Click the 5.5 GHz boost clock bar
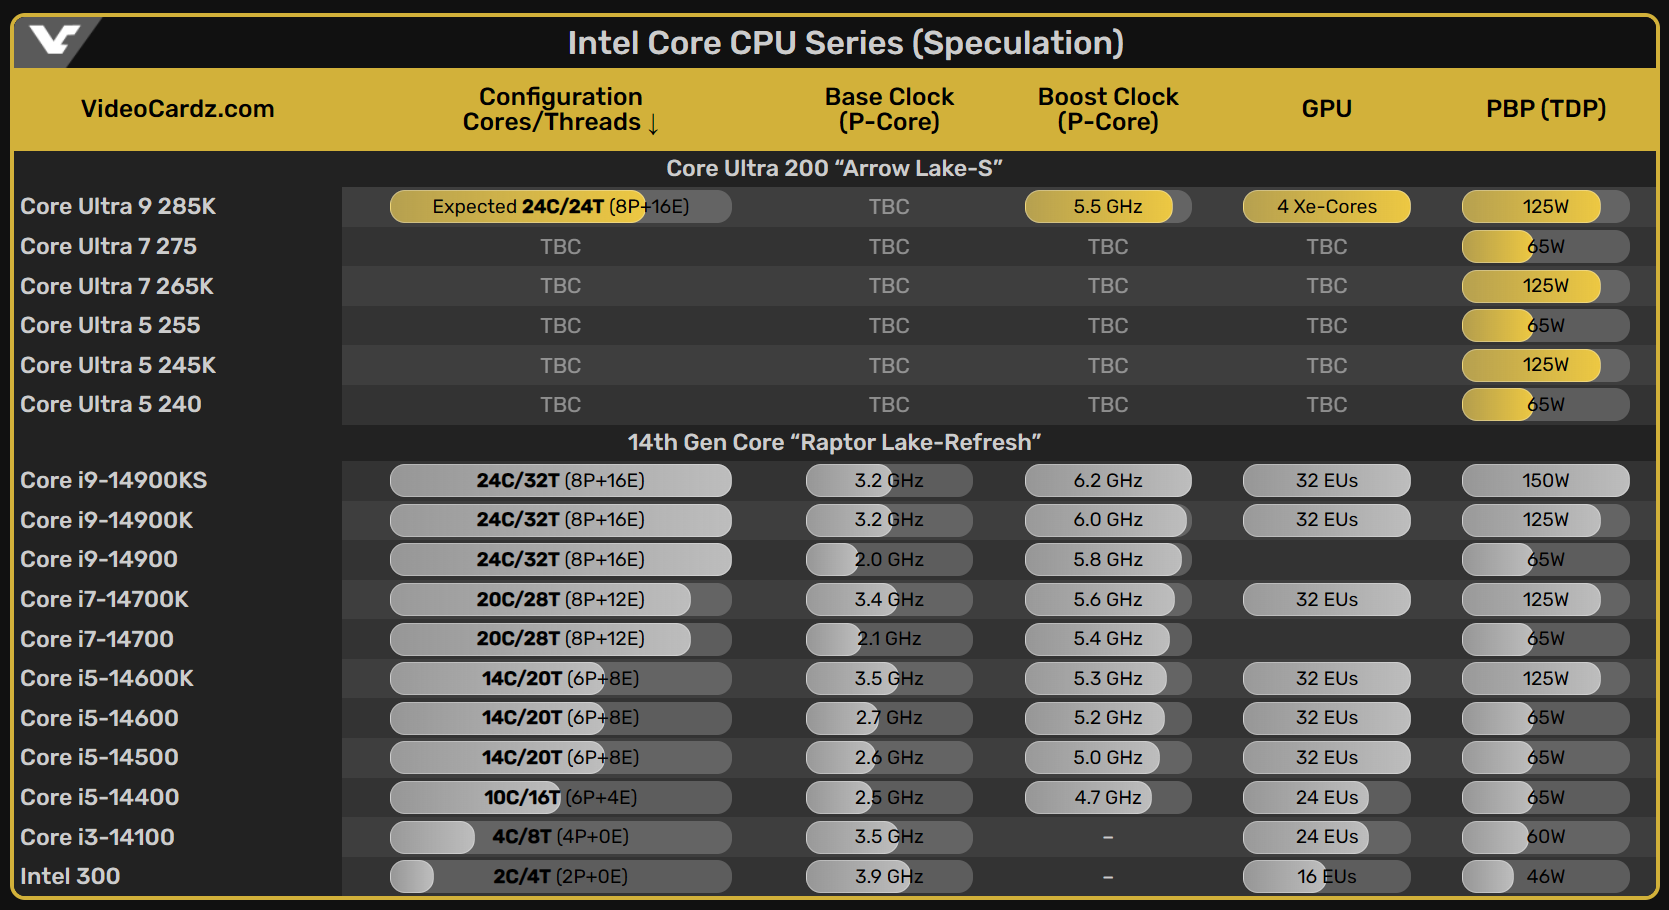Viewport: 1669px width, 910px height. tap(1108, 207)
